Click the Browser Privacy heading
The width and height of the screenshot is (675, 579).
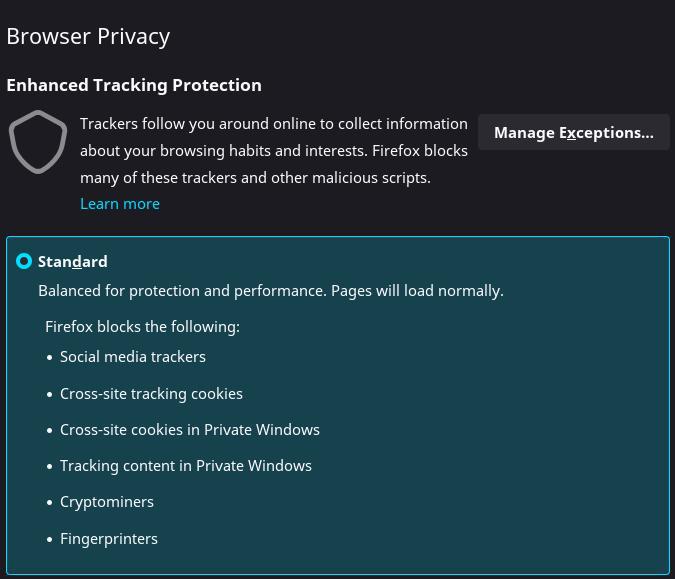click(x=88, y=36)
